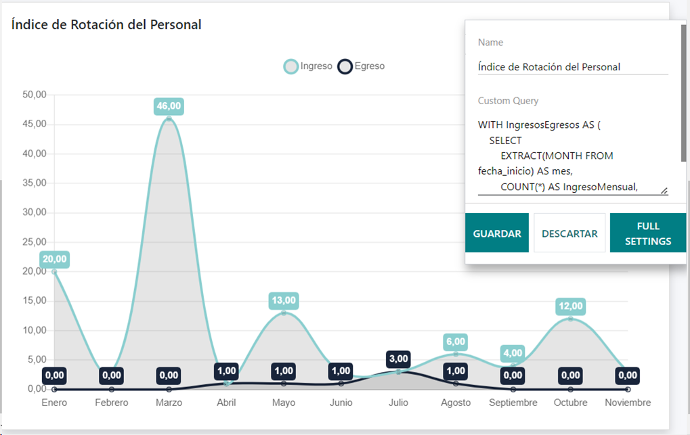Open FULL SETTINGS

(647, 233)
